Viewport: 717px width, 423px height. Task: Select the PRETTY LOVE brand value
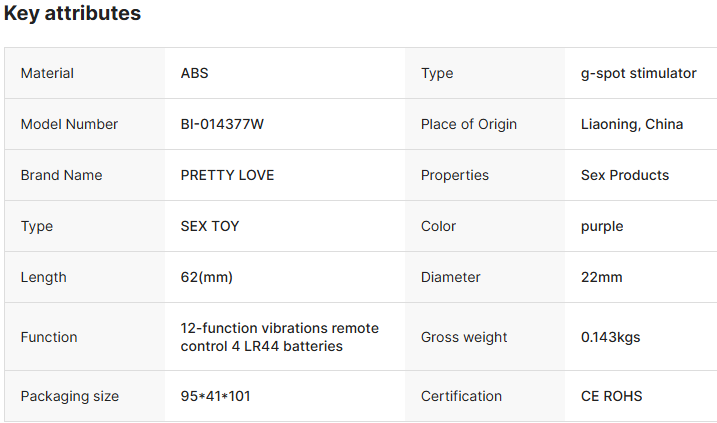pos(227,175)
